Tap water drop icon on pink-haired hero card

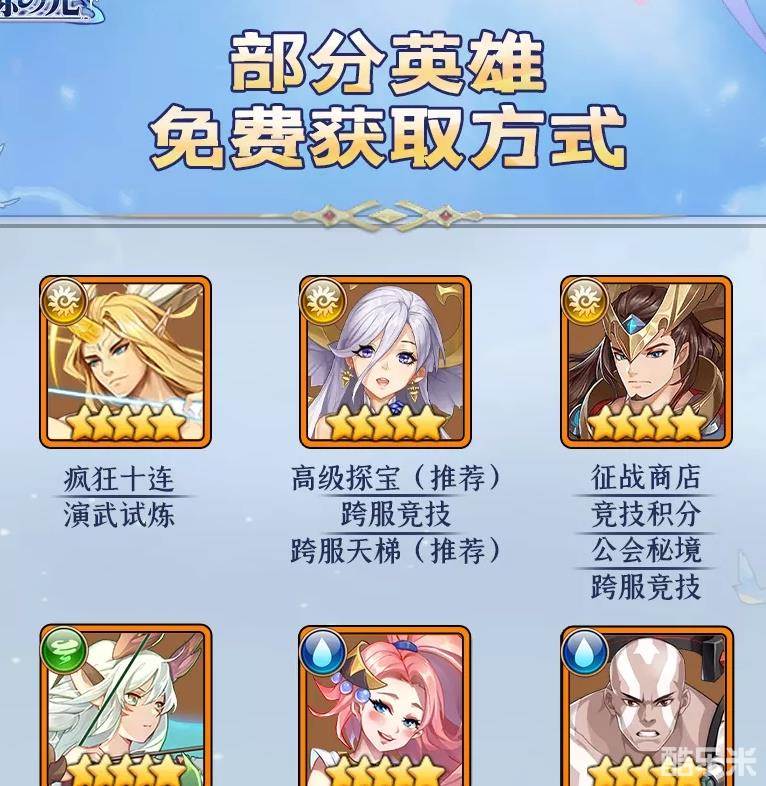click(x=323, y=650)
